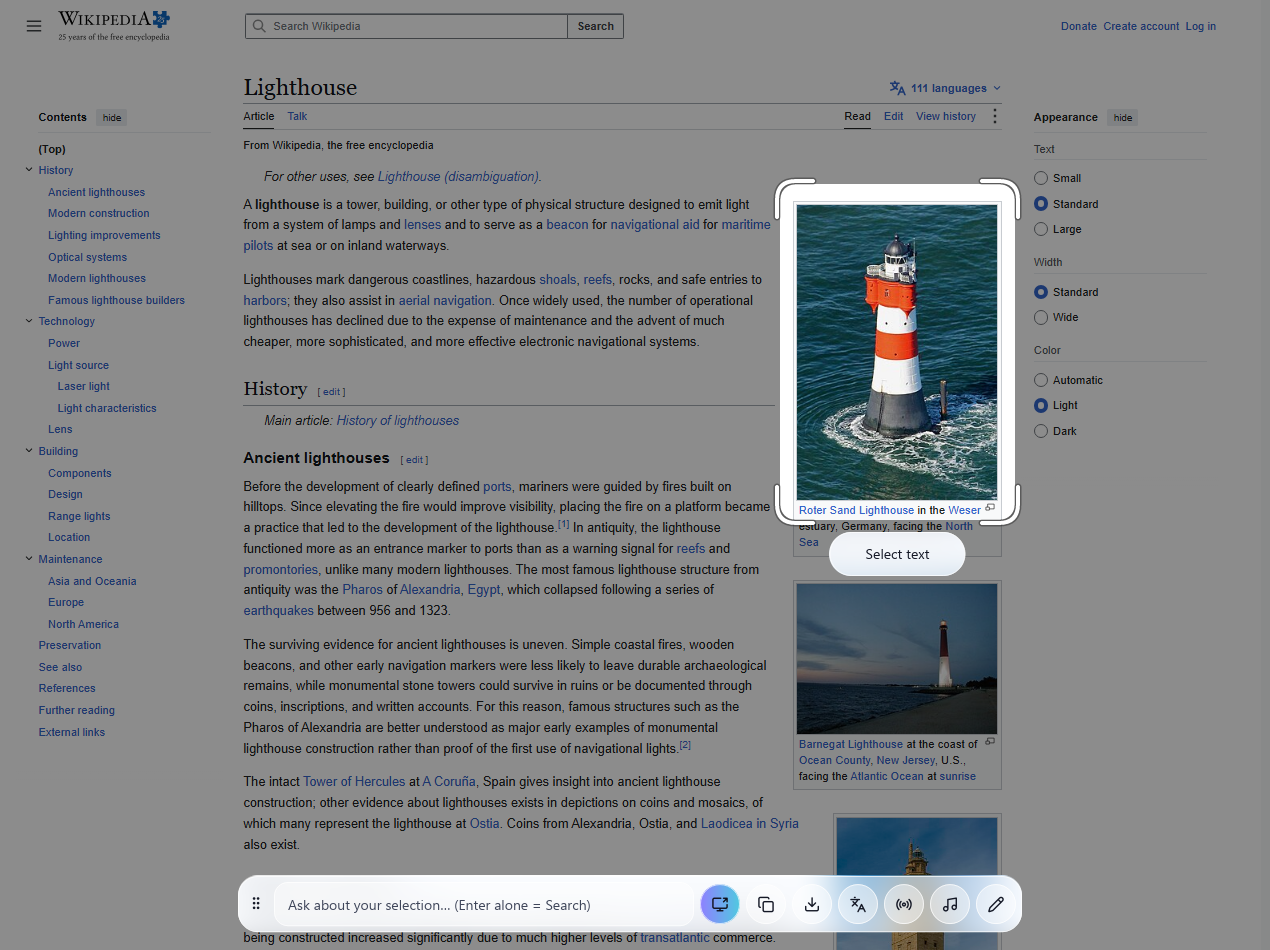
Task: Switch to the Read tab
Action: [x=857, y=116]
